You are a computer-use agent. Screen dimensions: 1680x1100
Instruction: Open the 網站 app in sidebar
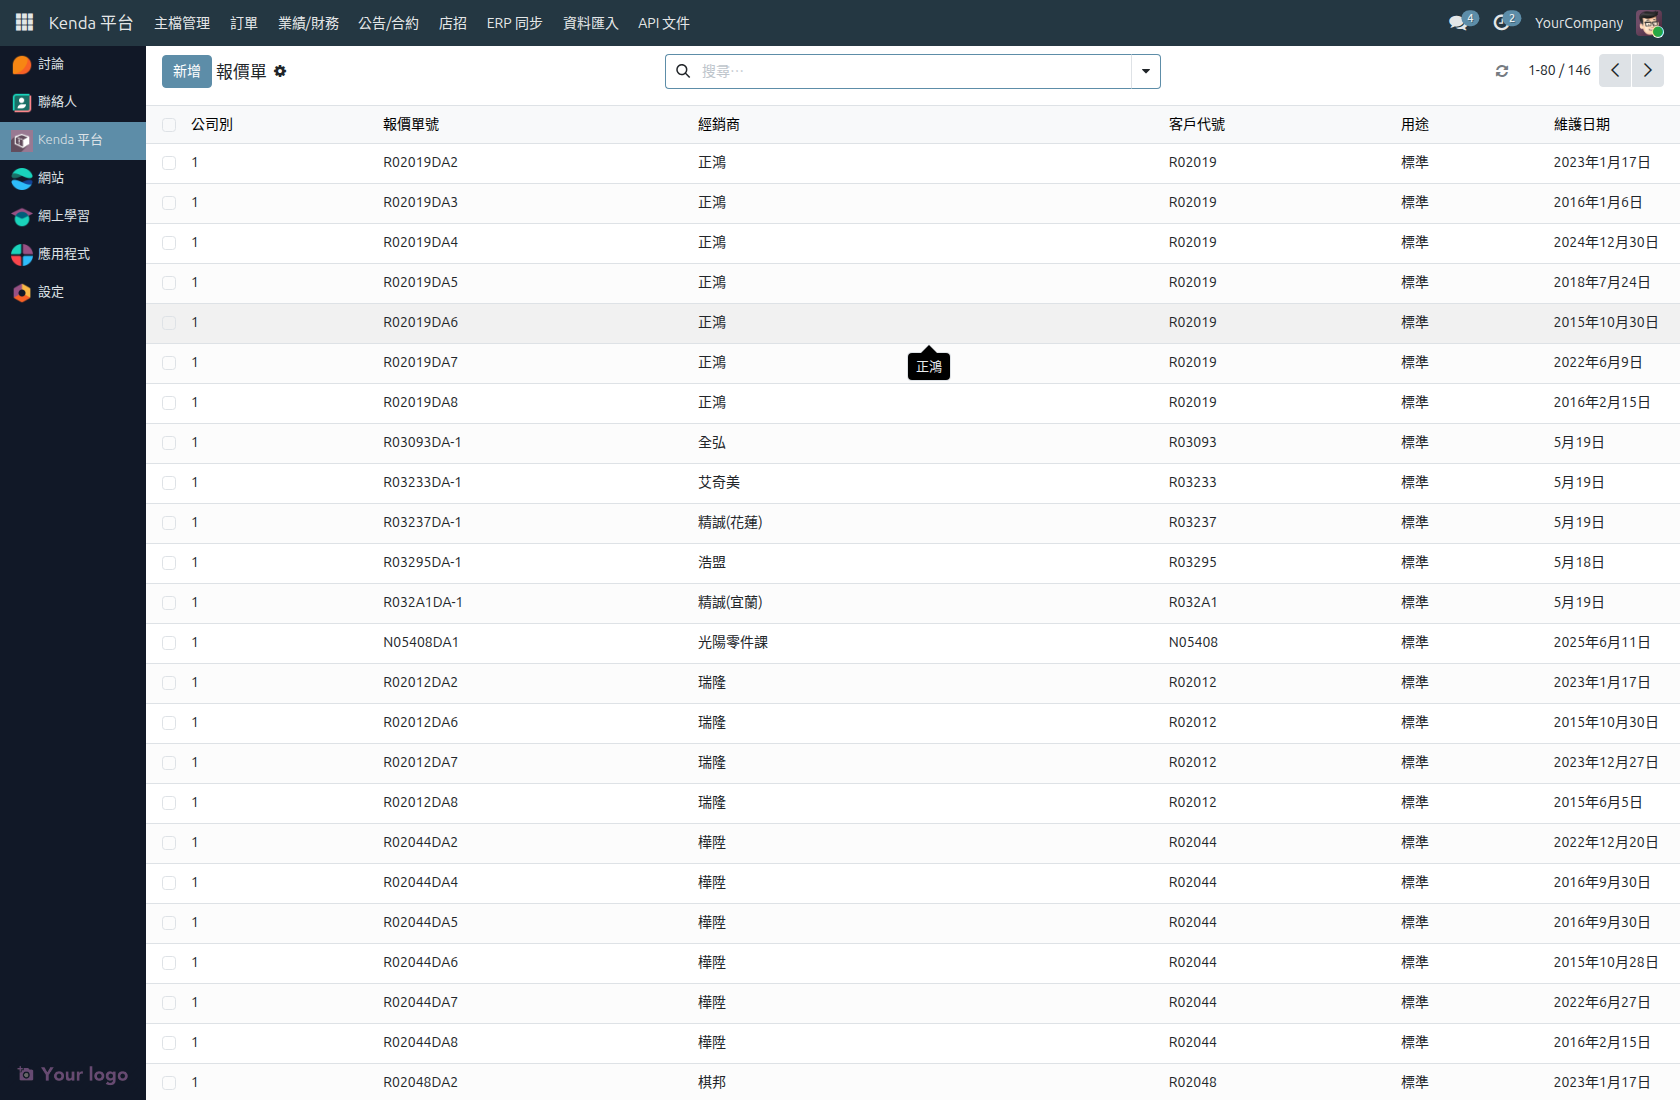(73, 178)
